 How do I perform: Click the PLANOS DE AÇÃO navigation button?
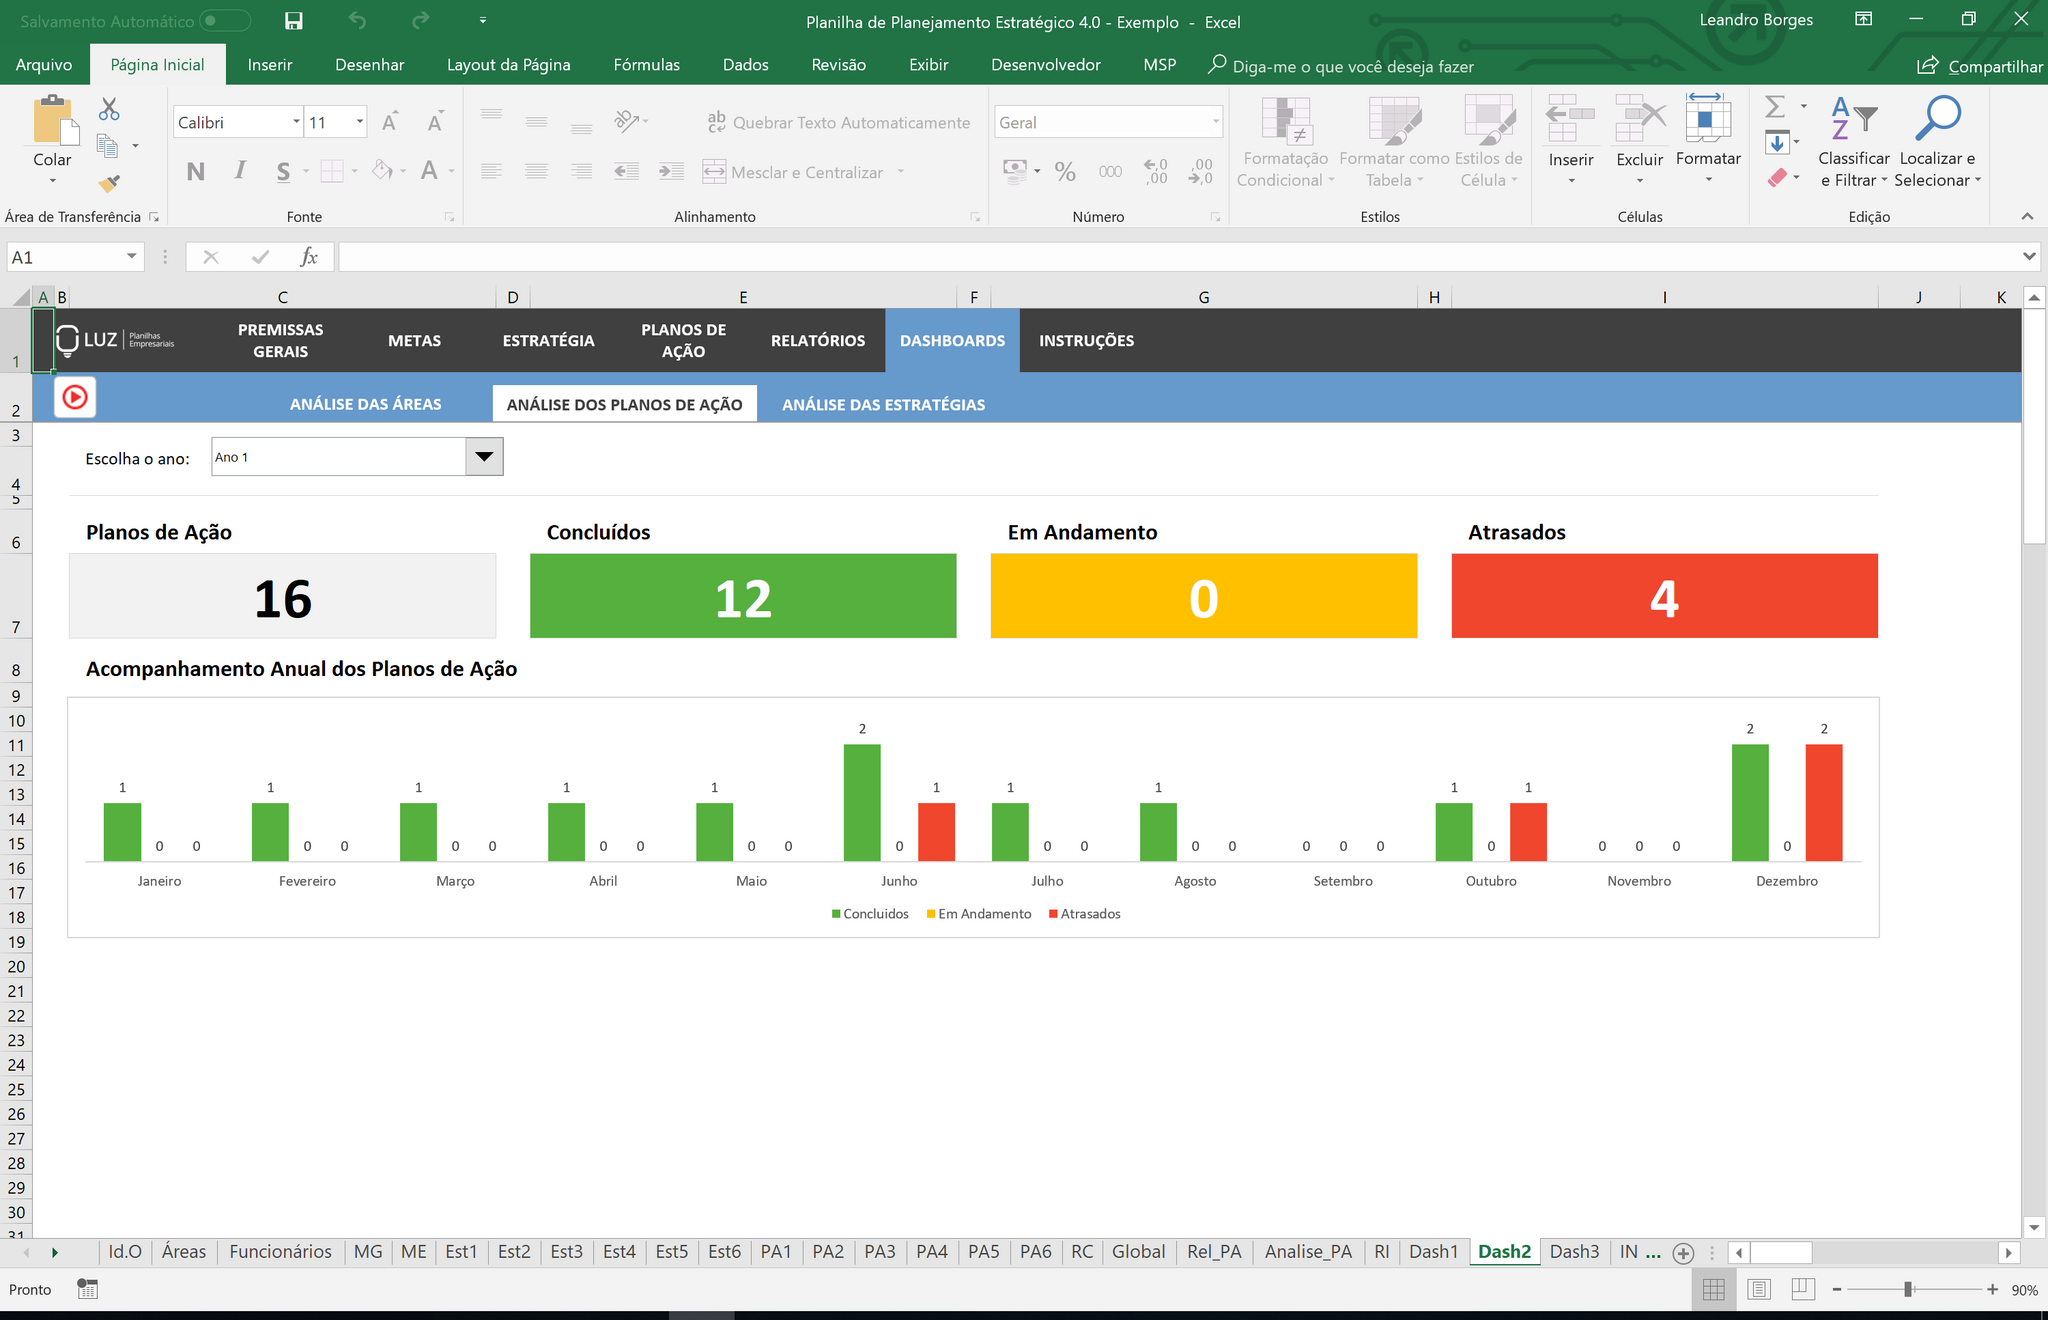pos(683,340)
